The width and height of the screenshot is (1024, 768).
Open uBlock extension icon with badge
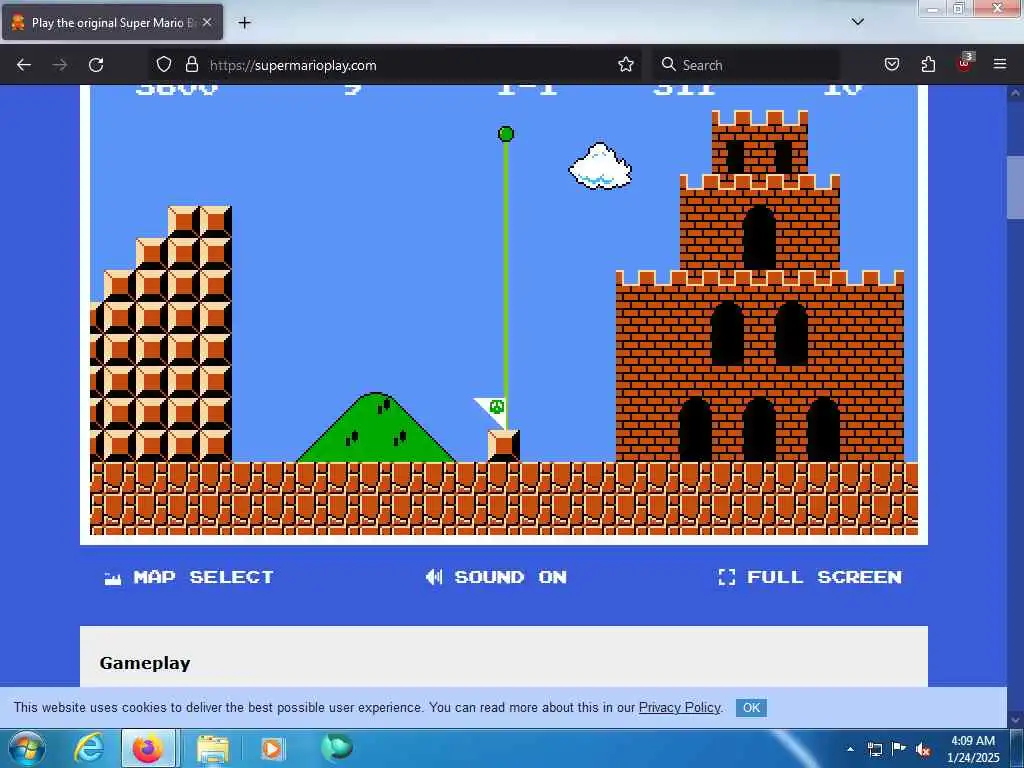click(x=965, y=63)
